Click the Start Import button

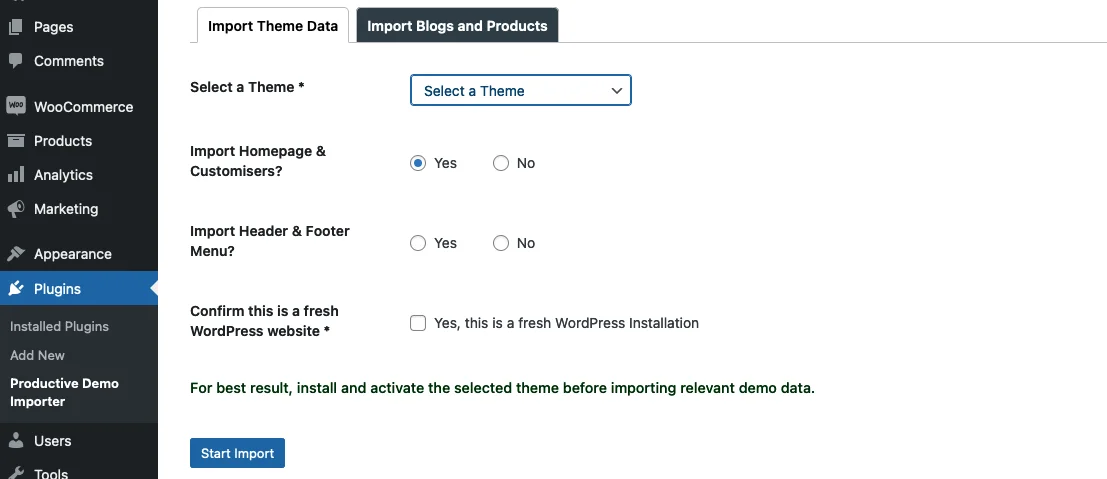[x=237, y=454]
